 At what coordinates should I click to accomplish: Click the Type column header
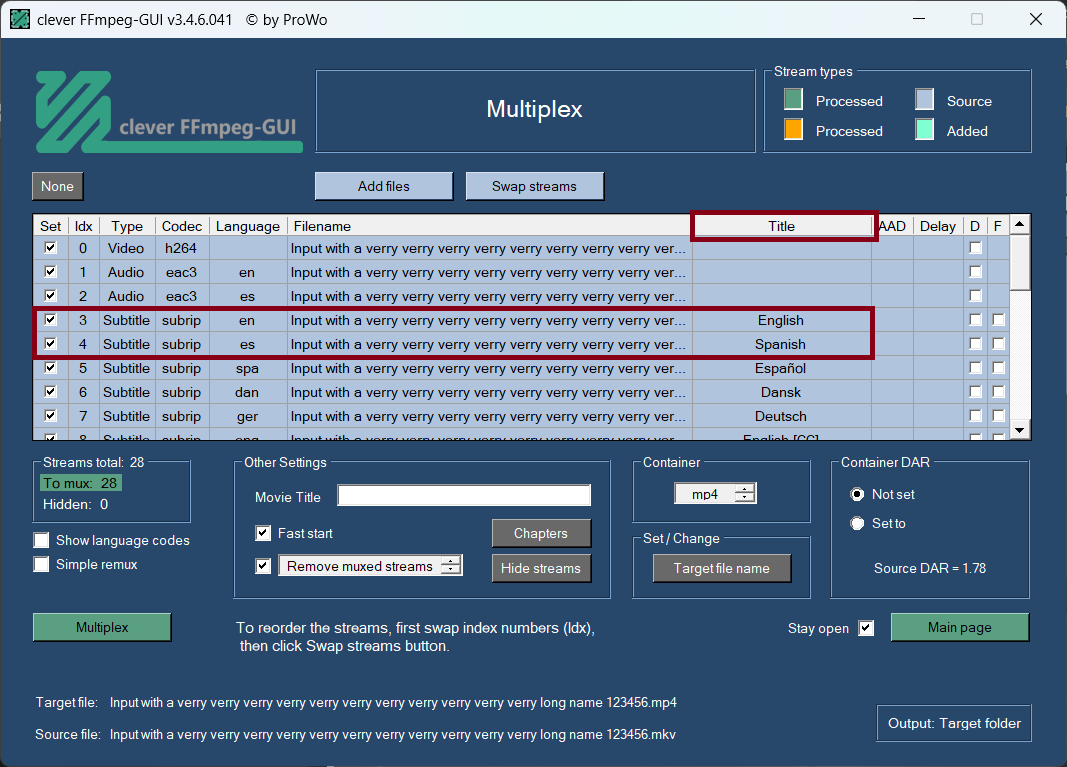[x=127, y=226]
